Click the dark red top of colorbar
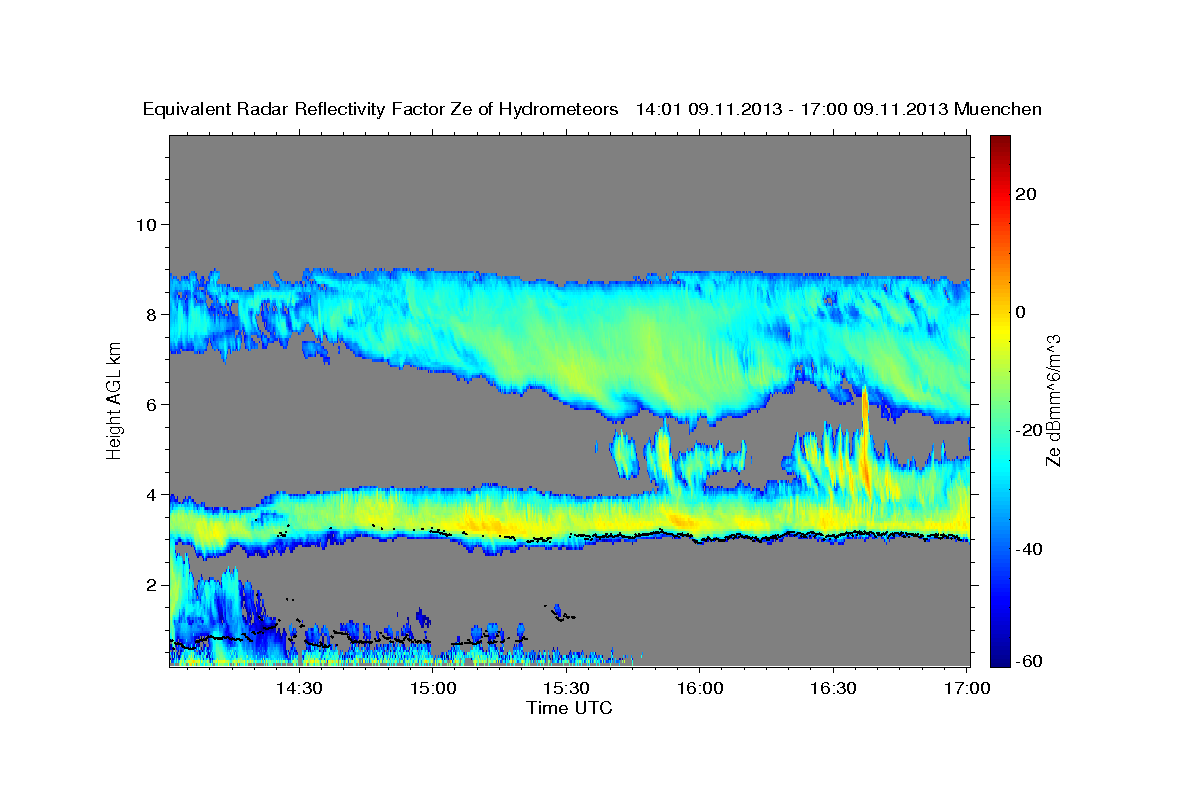 coord(999,142)
